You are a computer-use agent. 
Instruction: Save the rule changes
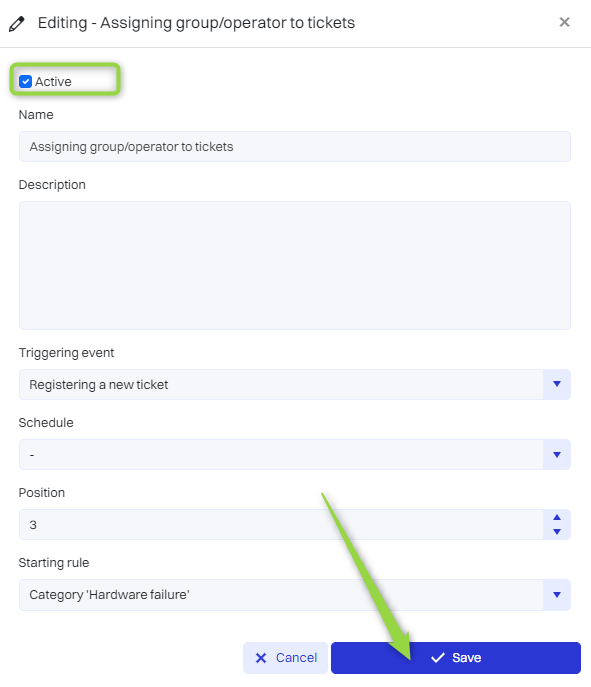click(x=456, y=658)
